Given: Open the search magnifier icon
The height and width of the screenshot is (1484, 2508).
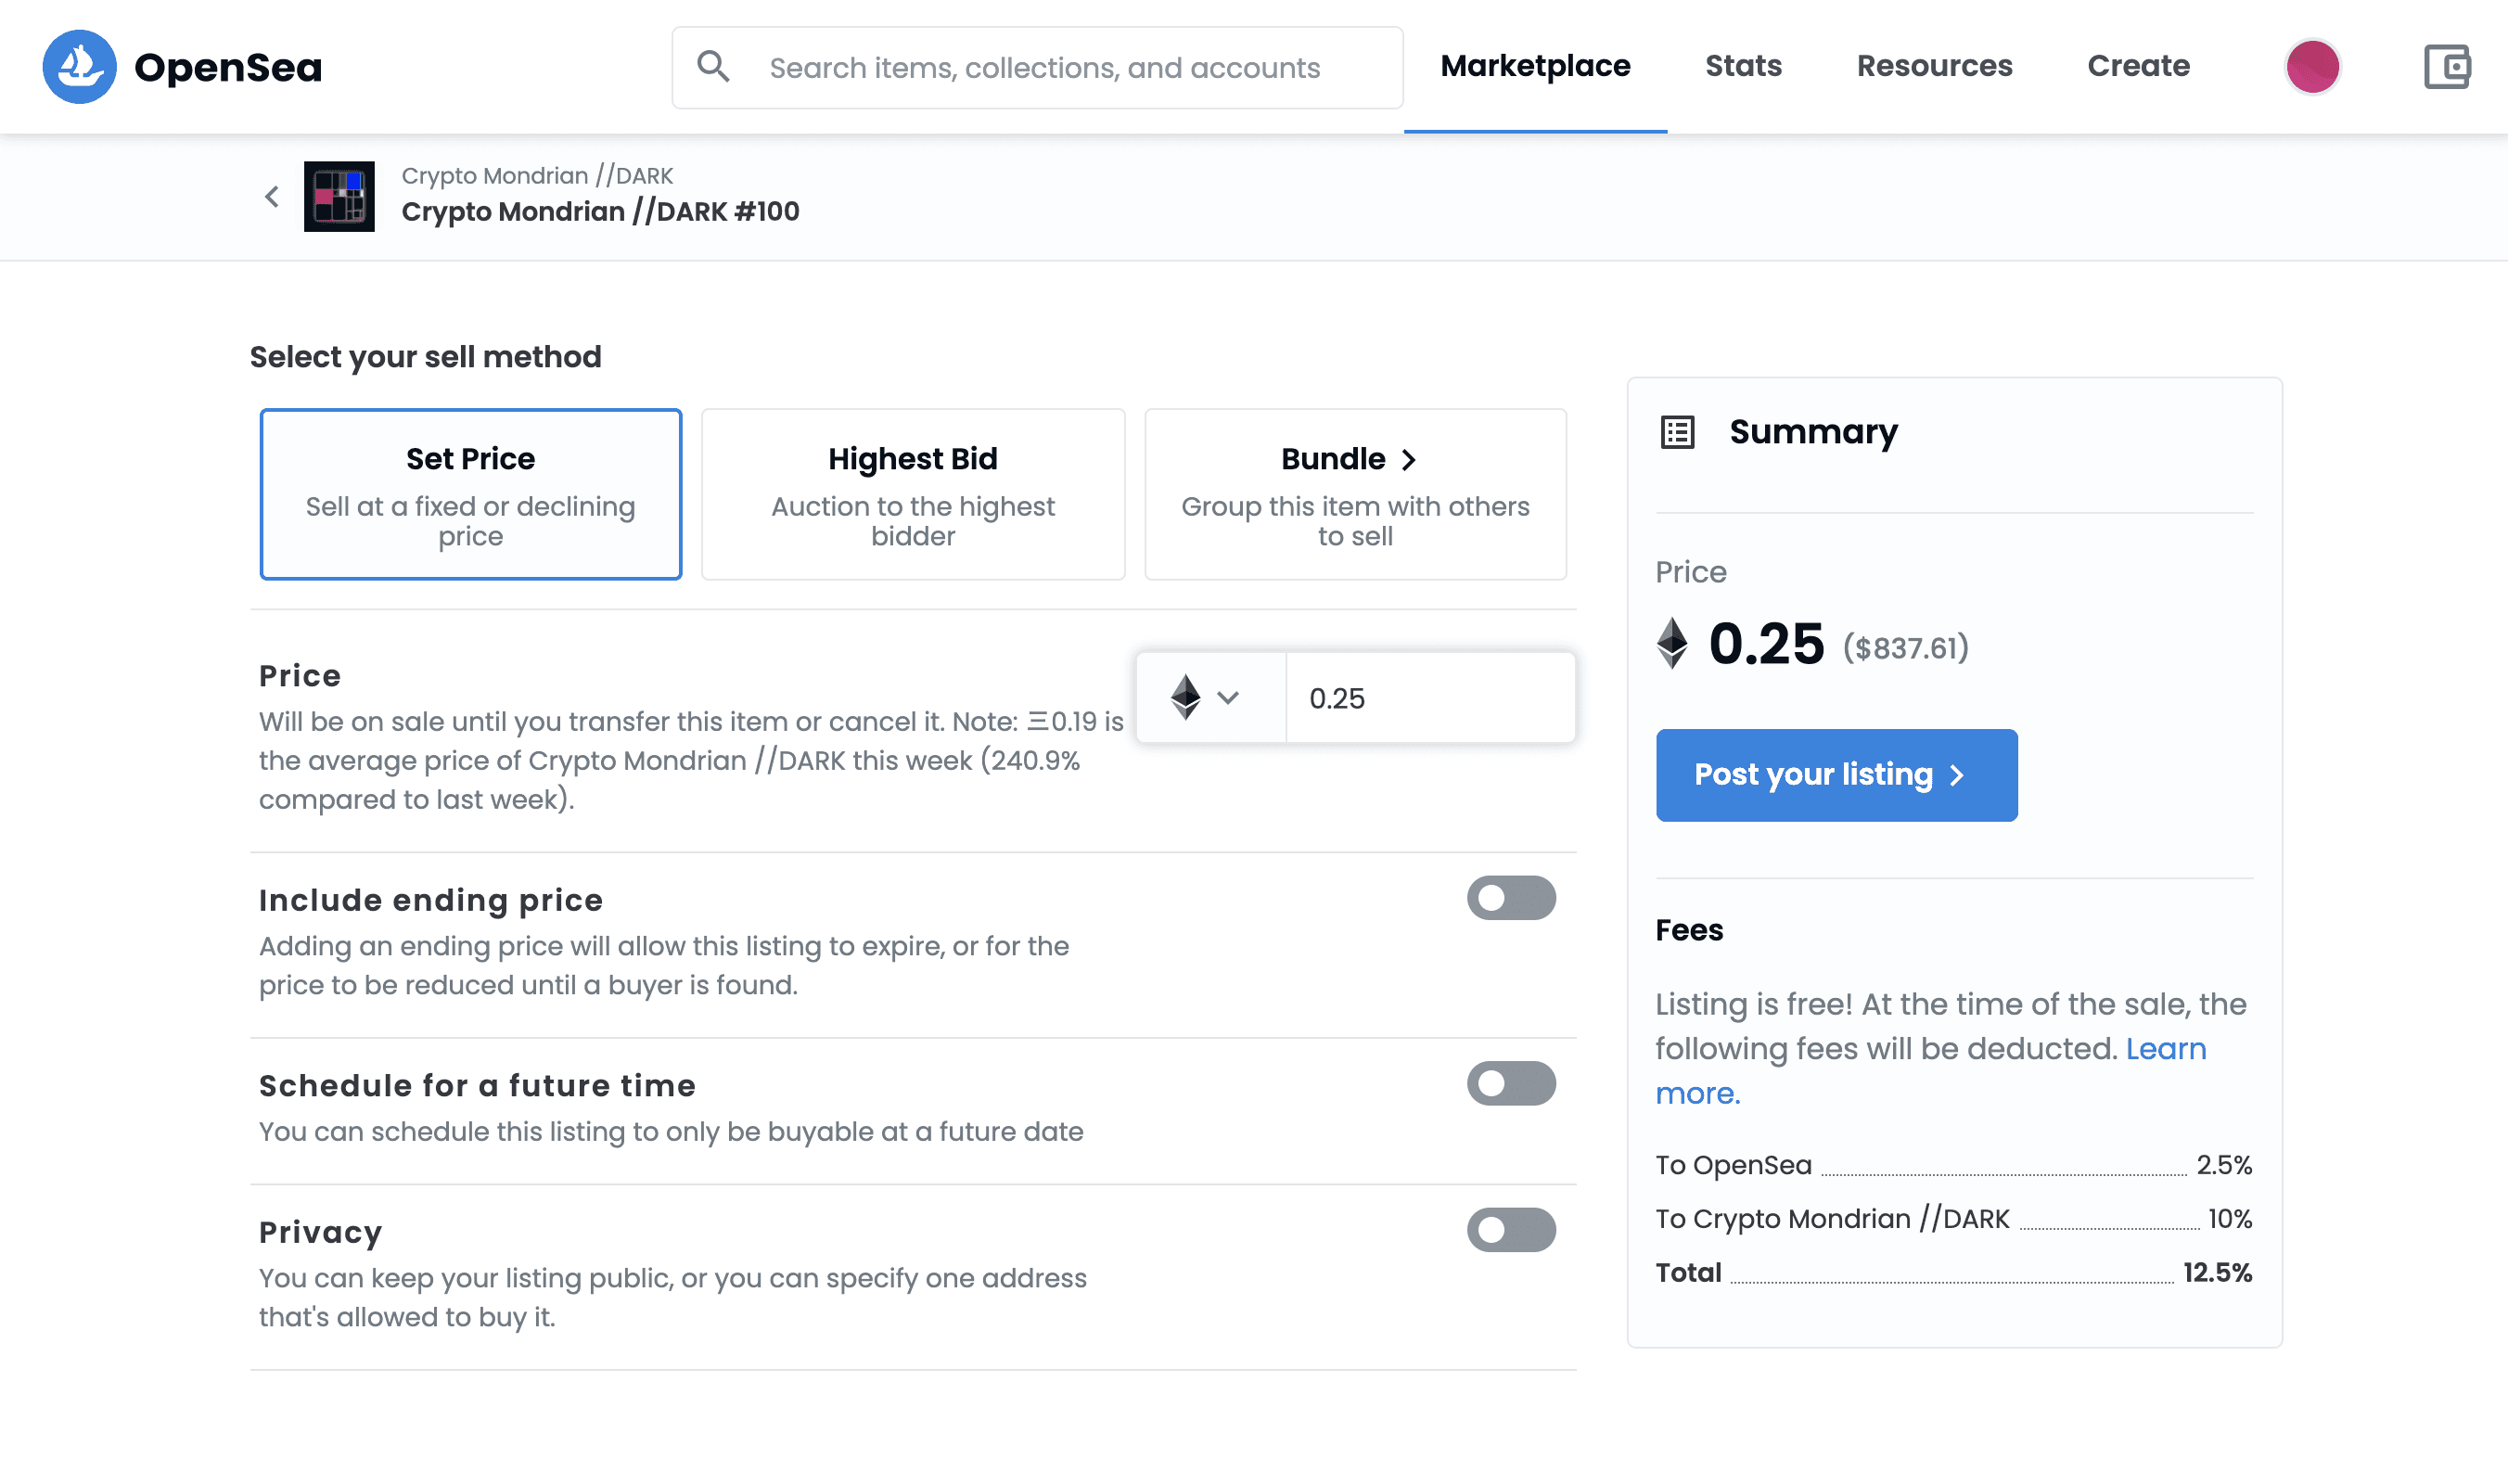Looking at the screenshot, I should tap(713, 66).
